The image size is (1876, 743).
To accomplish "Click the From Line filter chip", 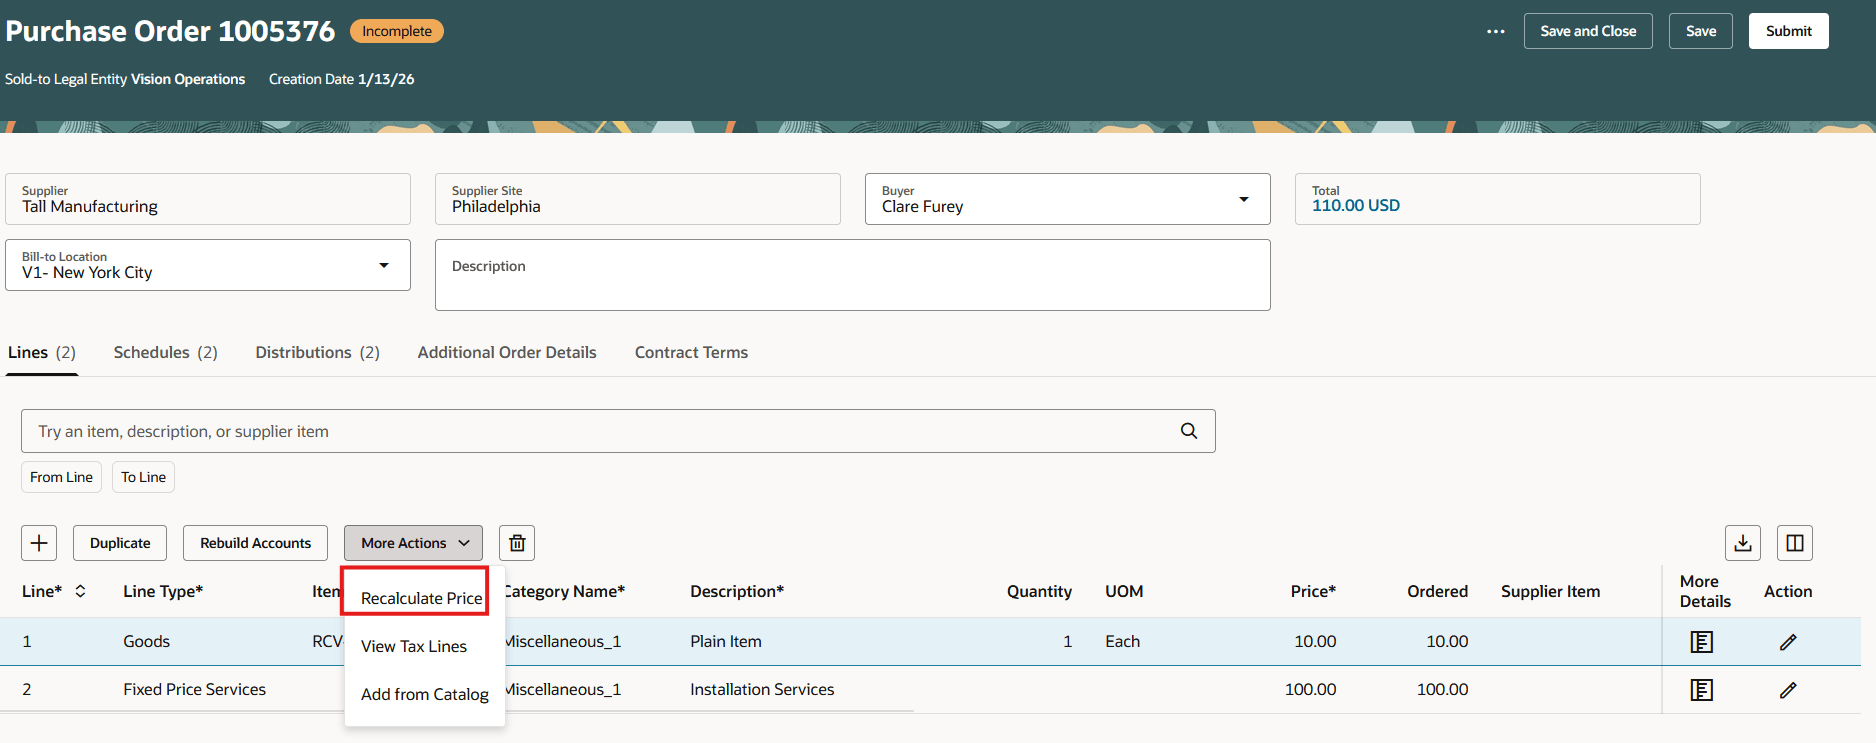I will click(x=61, y=477).
